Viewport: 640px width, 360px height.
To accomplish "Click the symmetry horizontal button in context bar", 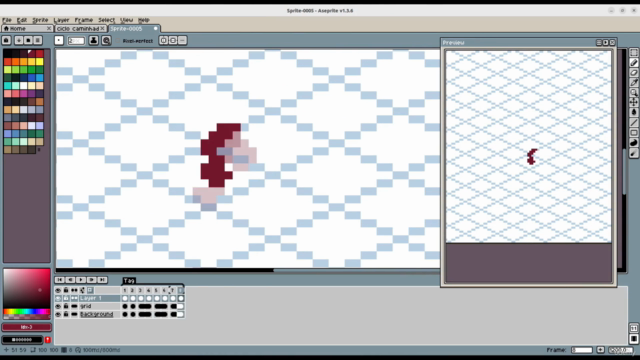I will (x=164, y=40).
